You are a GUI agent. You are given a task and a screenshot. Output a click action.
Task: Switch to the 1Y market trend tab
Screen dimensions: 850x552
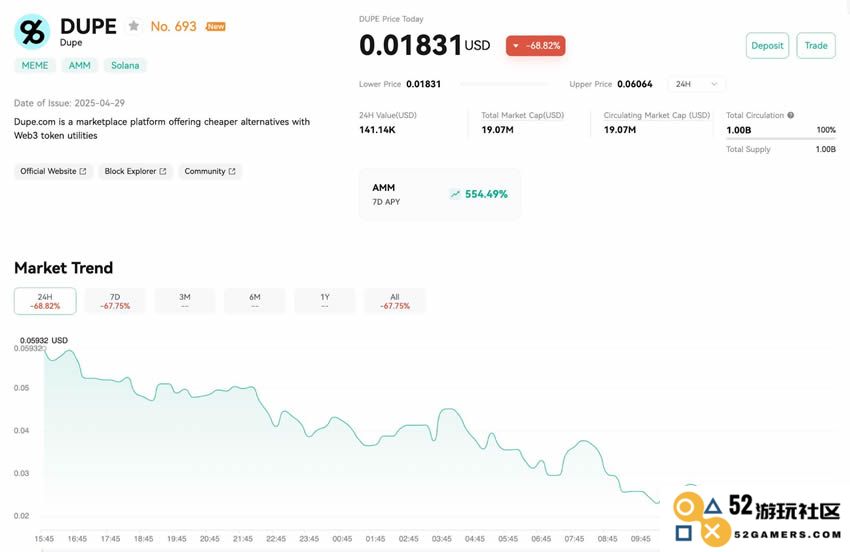[x=325, y=301]
